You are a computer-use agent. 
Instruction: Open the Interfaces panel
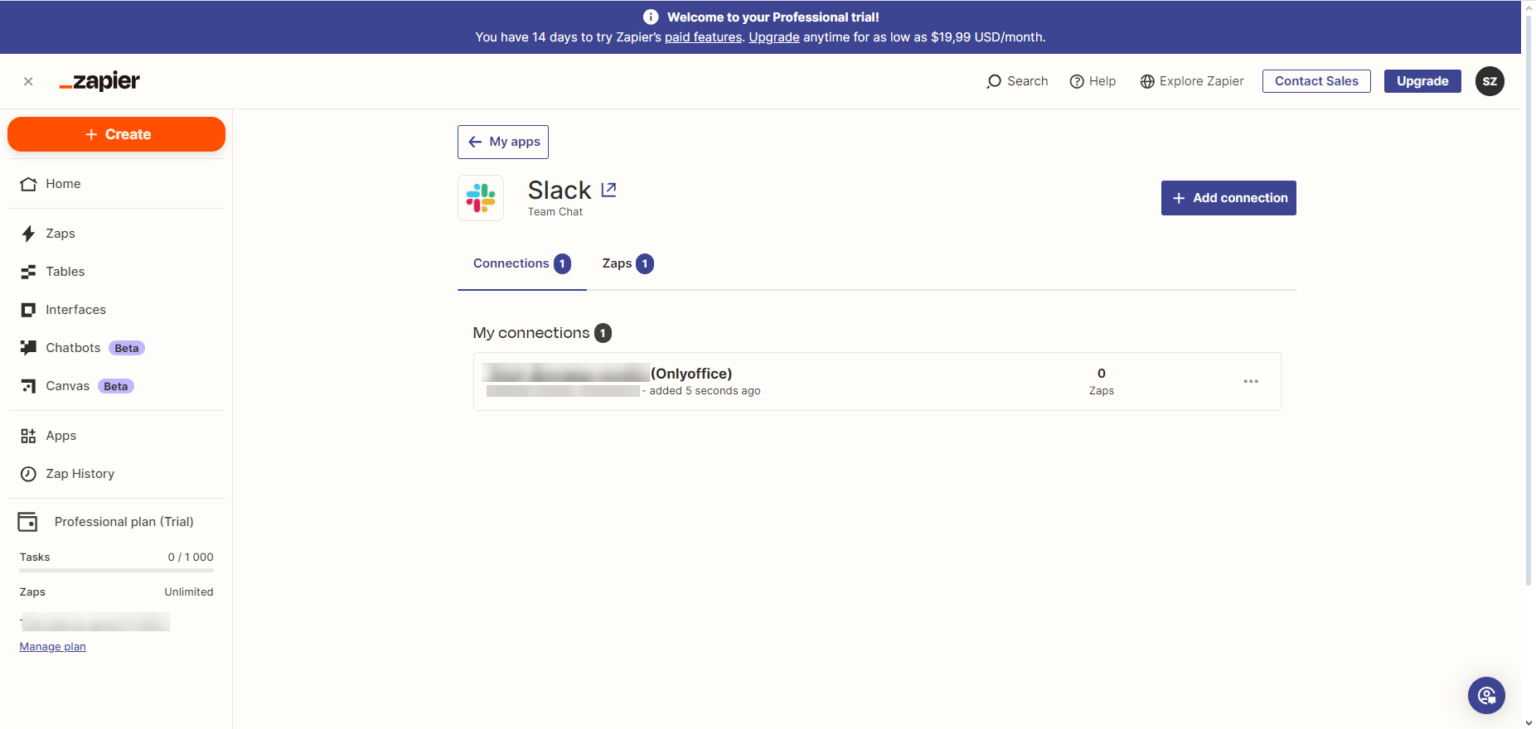(75, 309)
